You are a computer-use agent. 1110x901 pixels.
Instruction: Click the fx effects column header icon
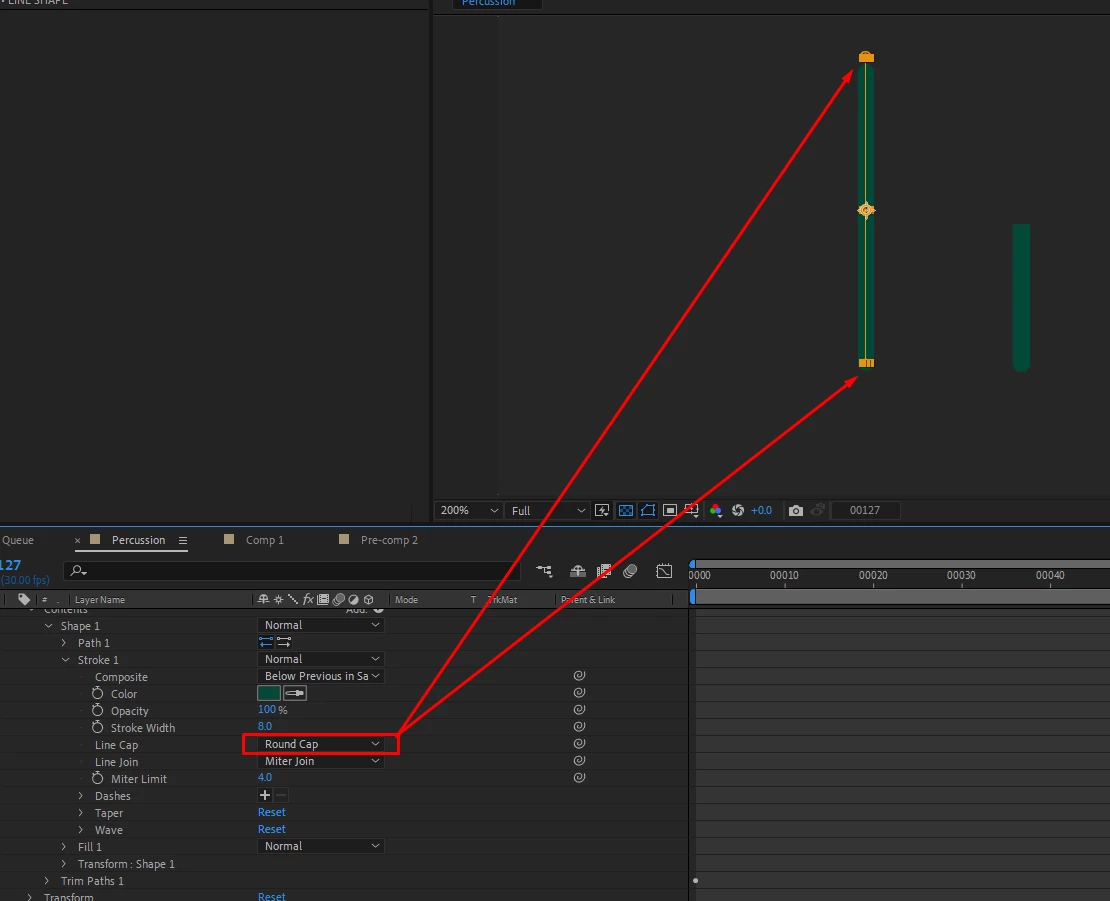[308, 599]
